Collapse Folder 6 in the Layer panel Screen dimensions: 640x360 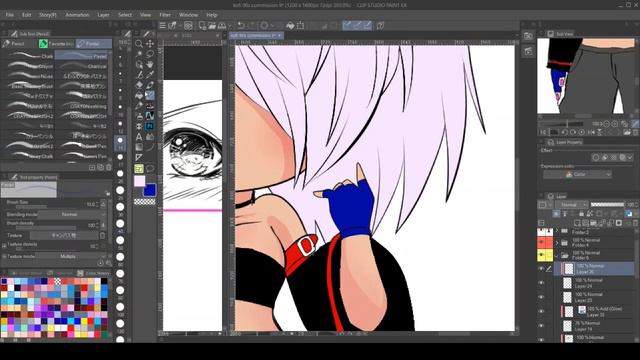coord(557,256)
